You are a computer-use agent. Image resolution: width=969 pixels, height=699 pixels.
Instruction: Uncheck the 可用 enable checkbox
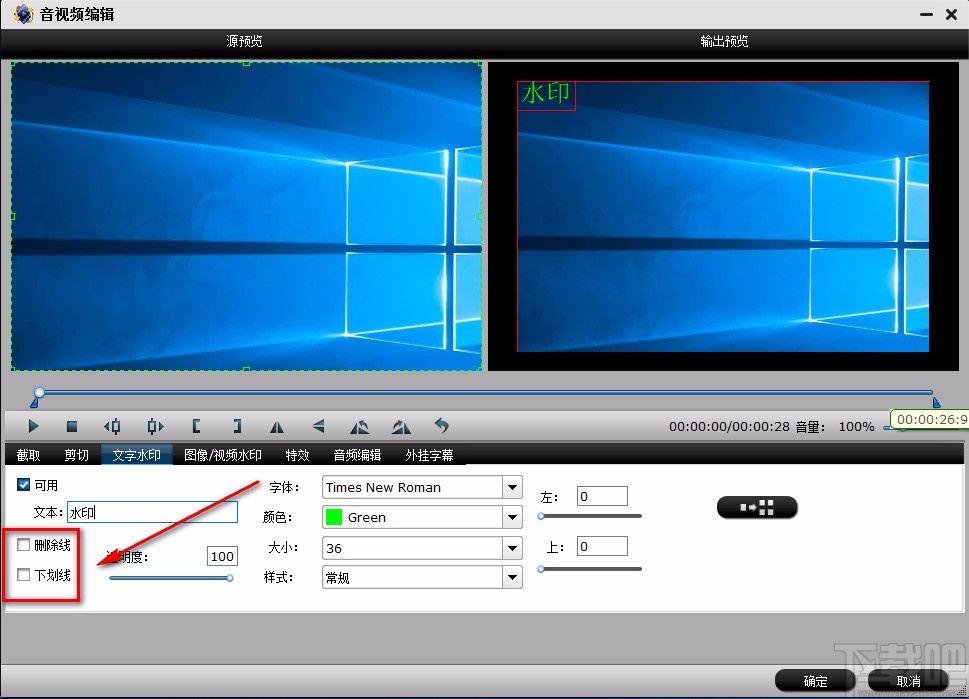coord(22,484)
